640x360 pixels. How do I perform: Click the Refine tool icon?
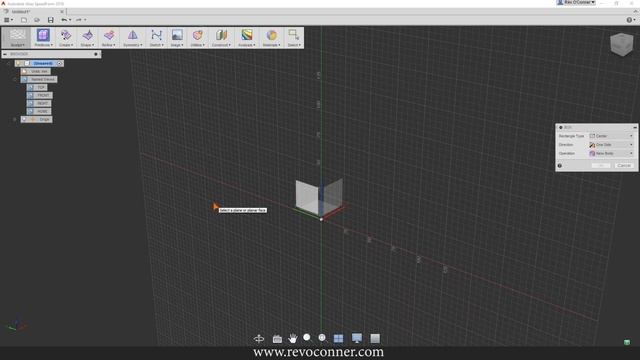109,35
